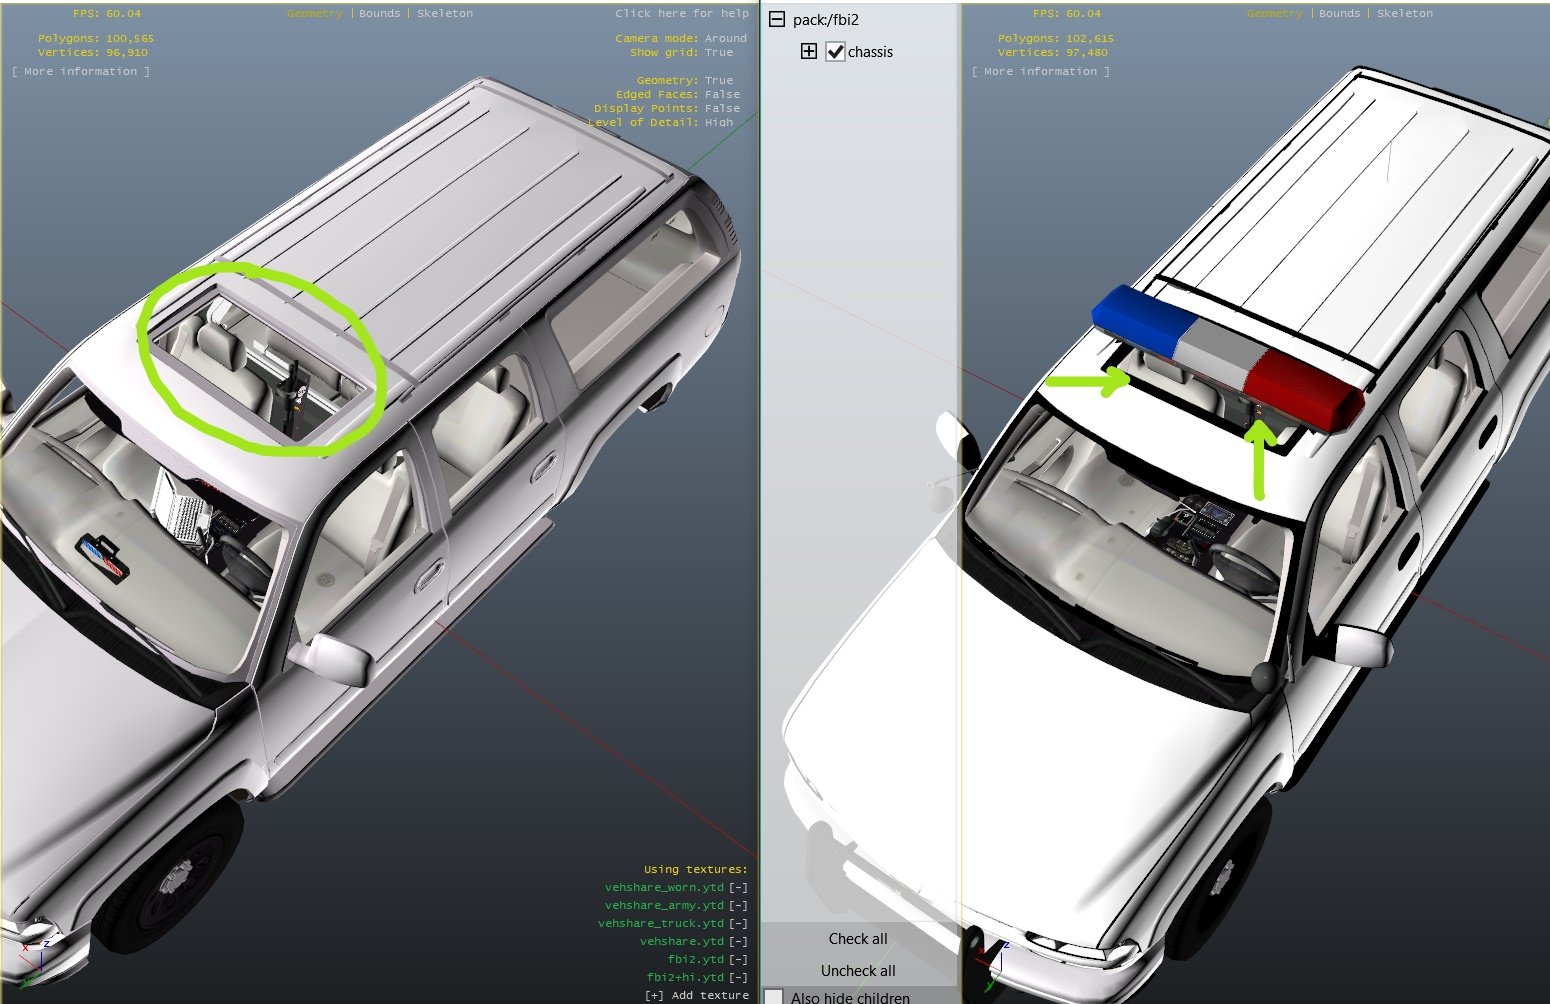Select the vehshare_worn.ytd texture name
The width and height of the screenshot is (1550, 1004).
pyautogui.click(x=664, y=888)
